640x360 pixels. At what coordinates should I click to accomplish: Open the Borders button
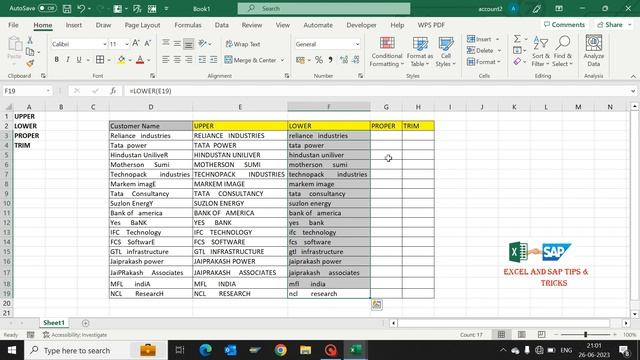click(100, 60)
